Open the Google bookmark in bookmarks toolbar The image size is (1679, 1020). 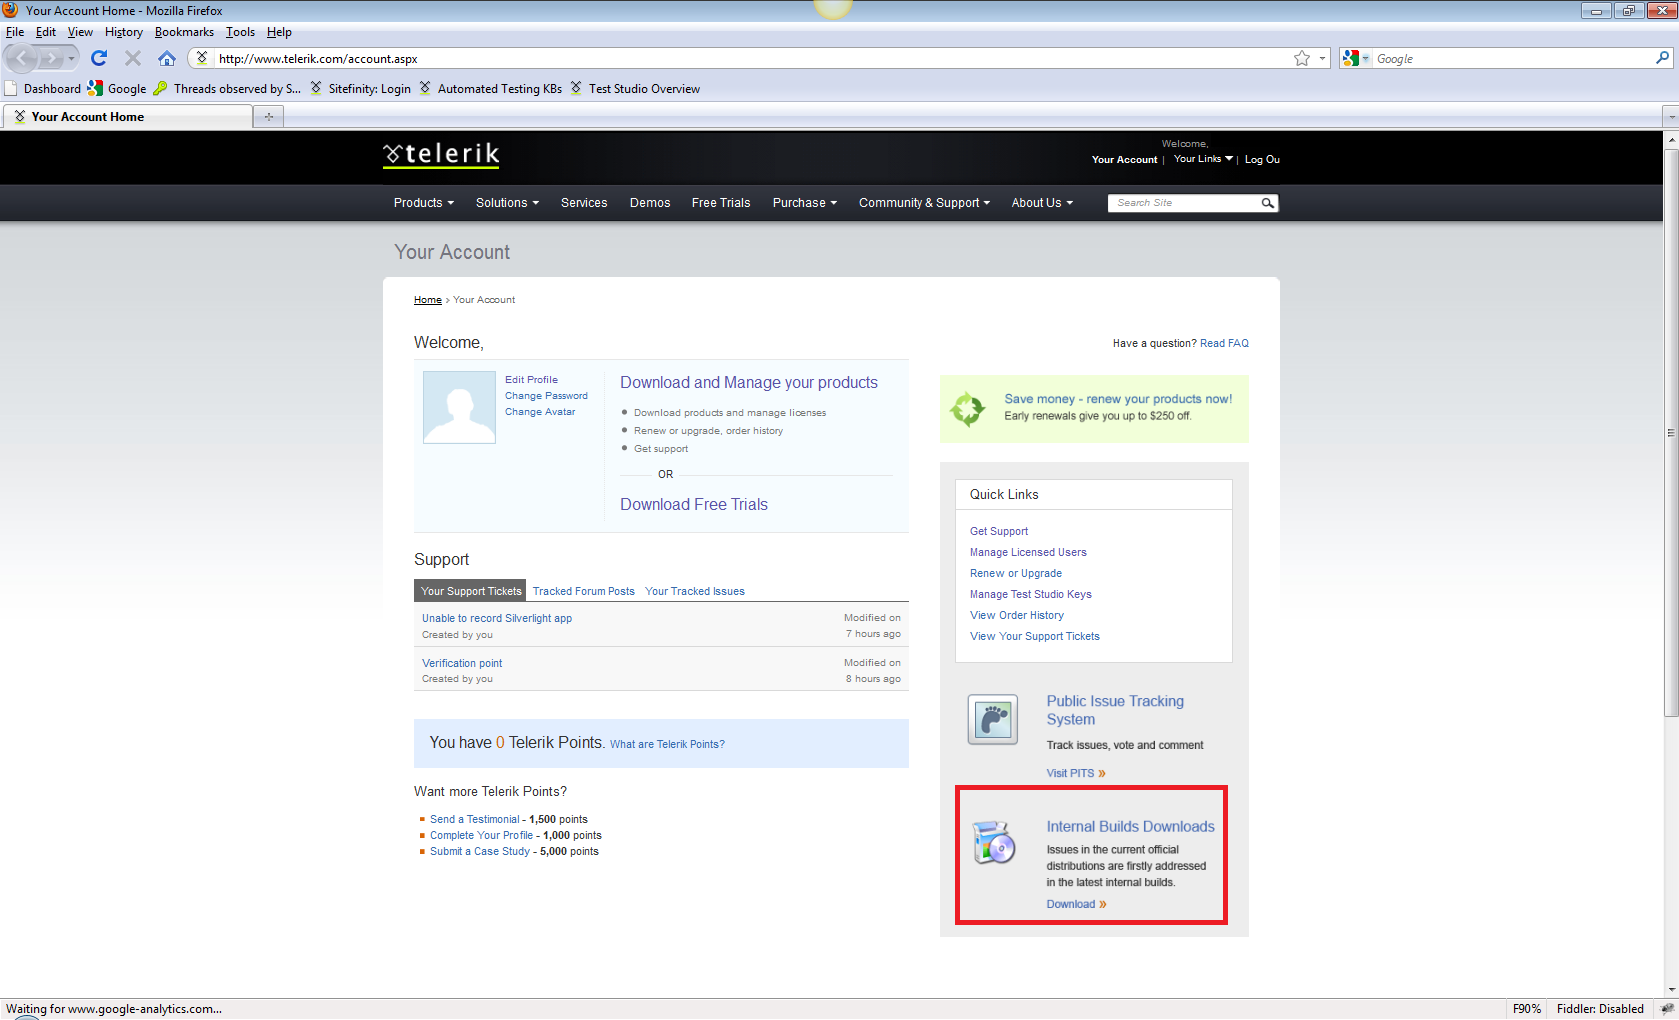117,88
